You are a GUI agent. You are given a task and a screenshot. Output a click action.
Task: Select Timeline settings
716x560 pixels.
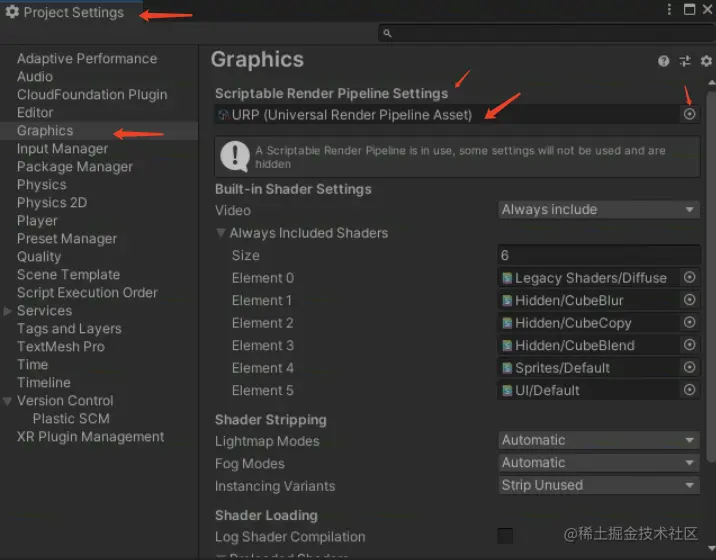point(43,383)
